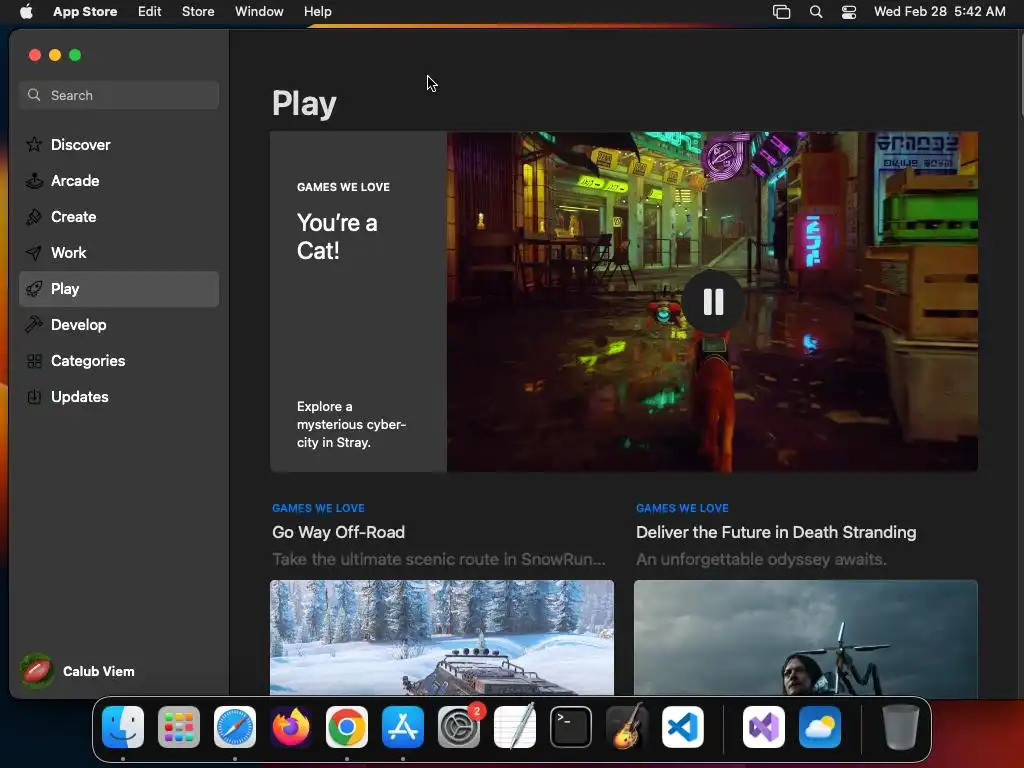The image size is (1024, 768).
Task: Open System Settings from the Dock
Action: pos(459,727)
